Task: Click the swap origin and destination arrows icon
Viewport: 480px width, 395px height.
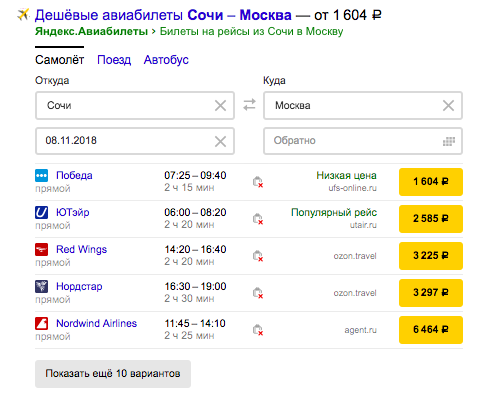Action: [249, 105]
